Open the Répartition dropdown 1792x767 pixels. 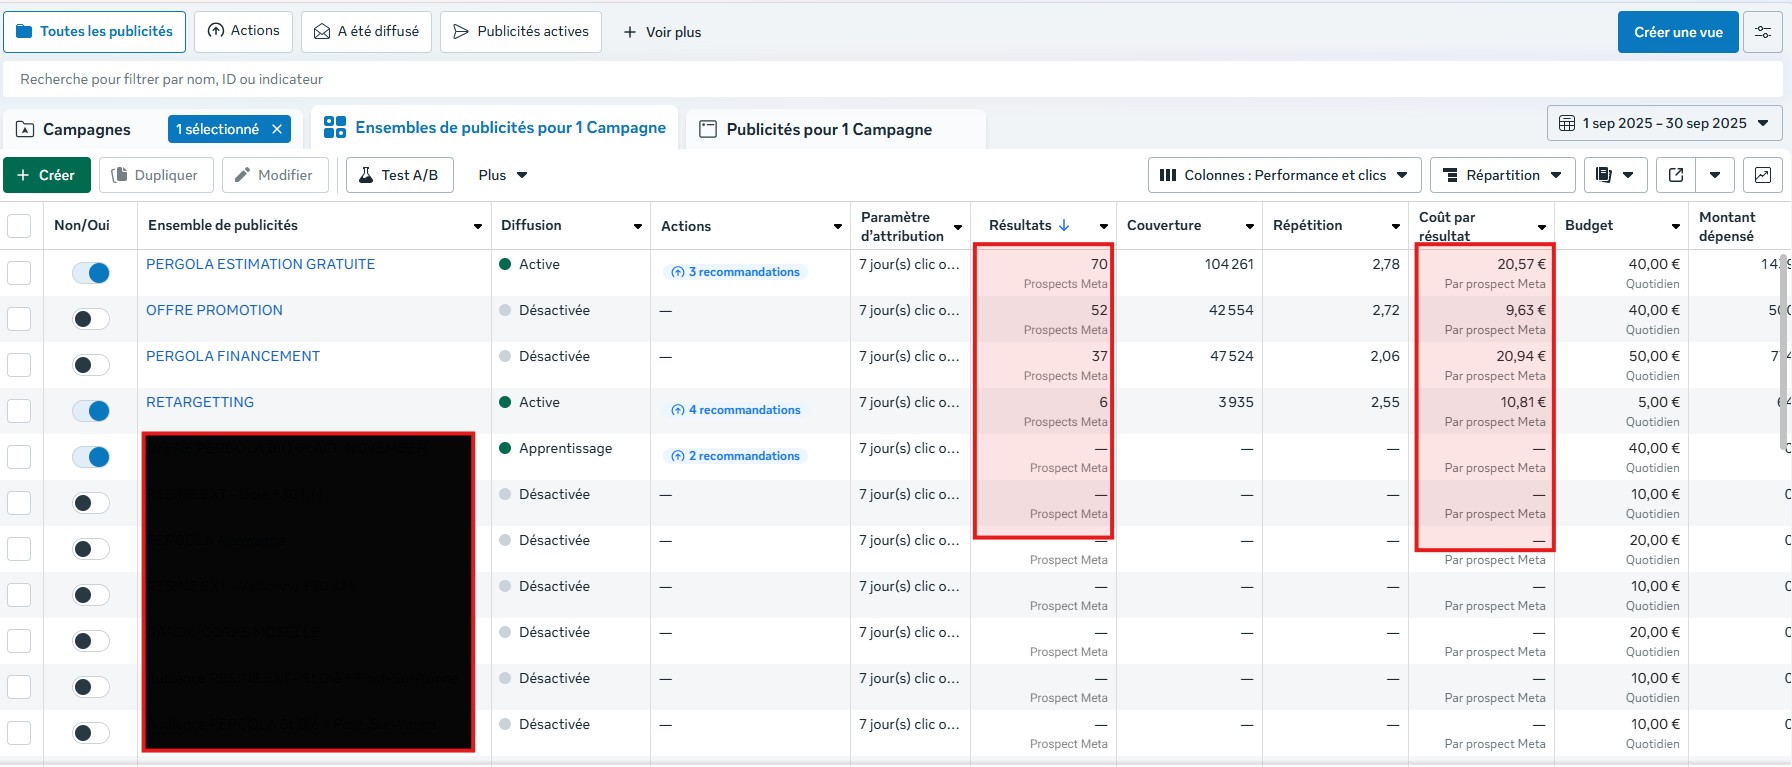(1502, 175)
